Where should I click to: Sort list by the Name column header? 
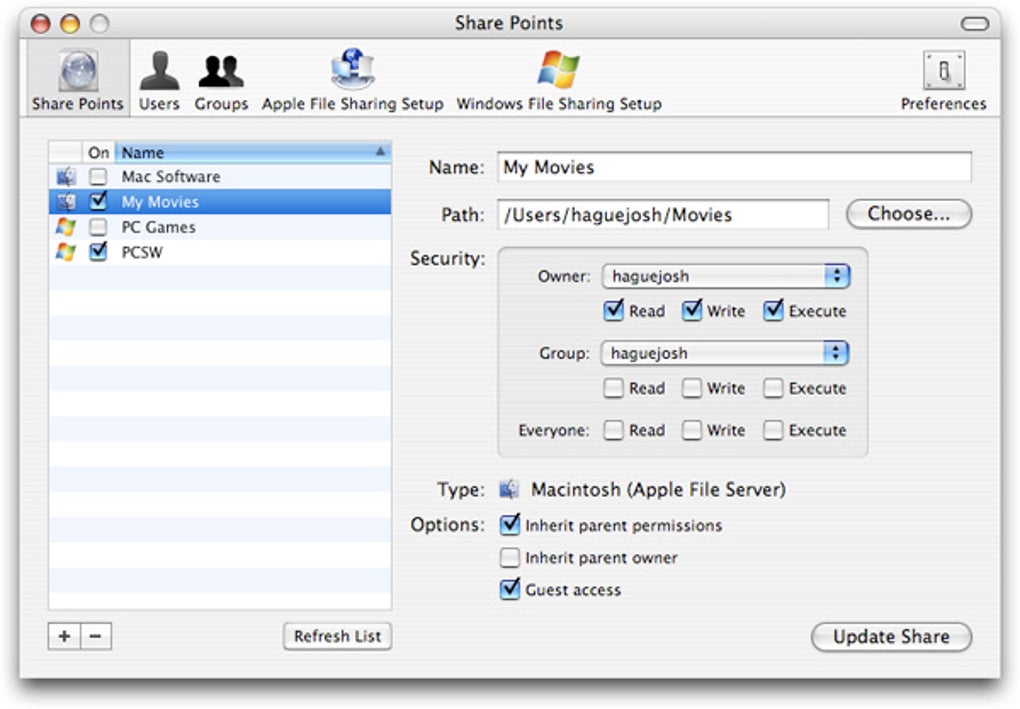(252, 153)
